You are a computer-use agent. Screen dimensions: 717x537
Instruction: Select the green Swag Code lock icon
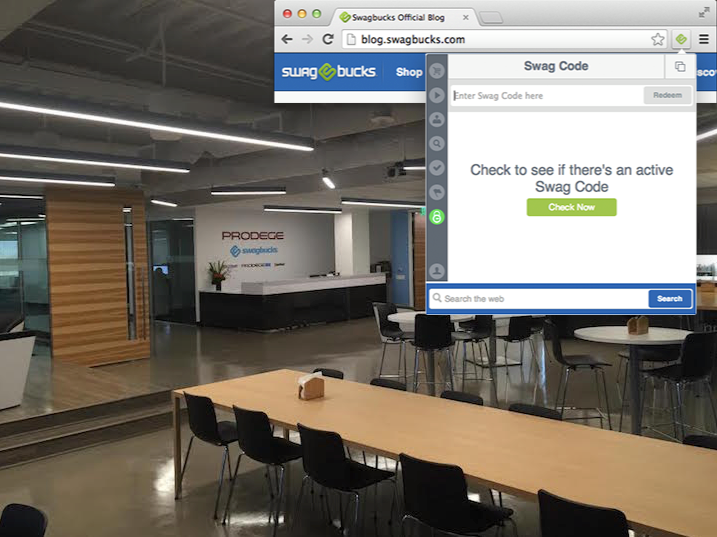click(437, 217)
